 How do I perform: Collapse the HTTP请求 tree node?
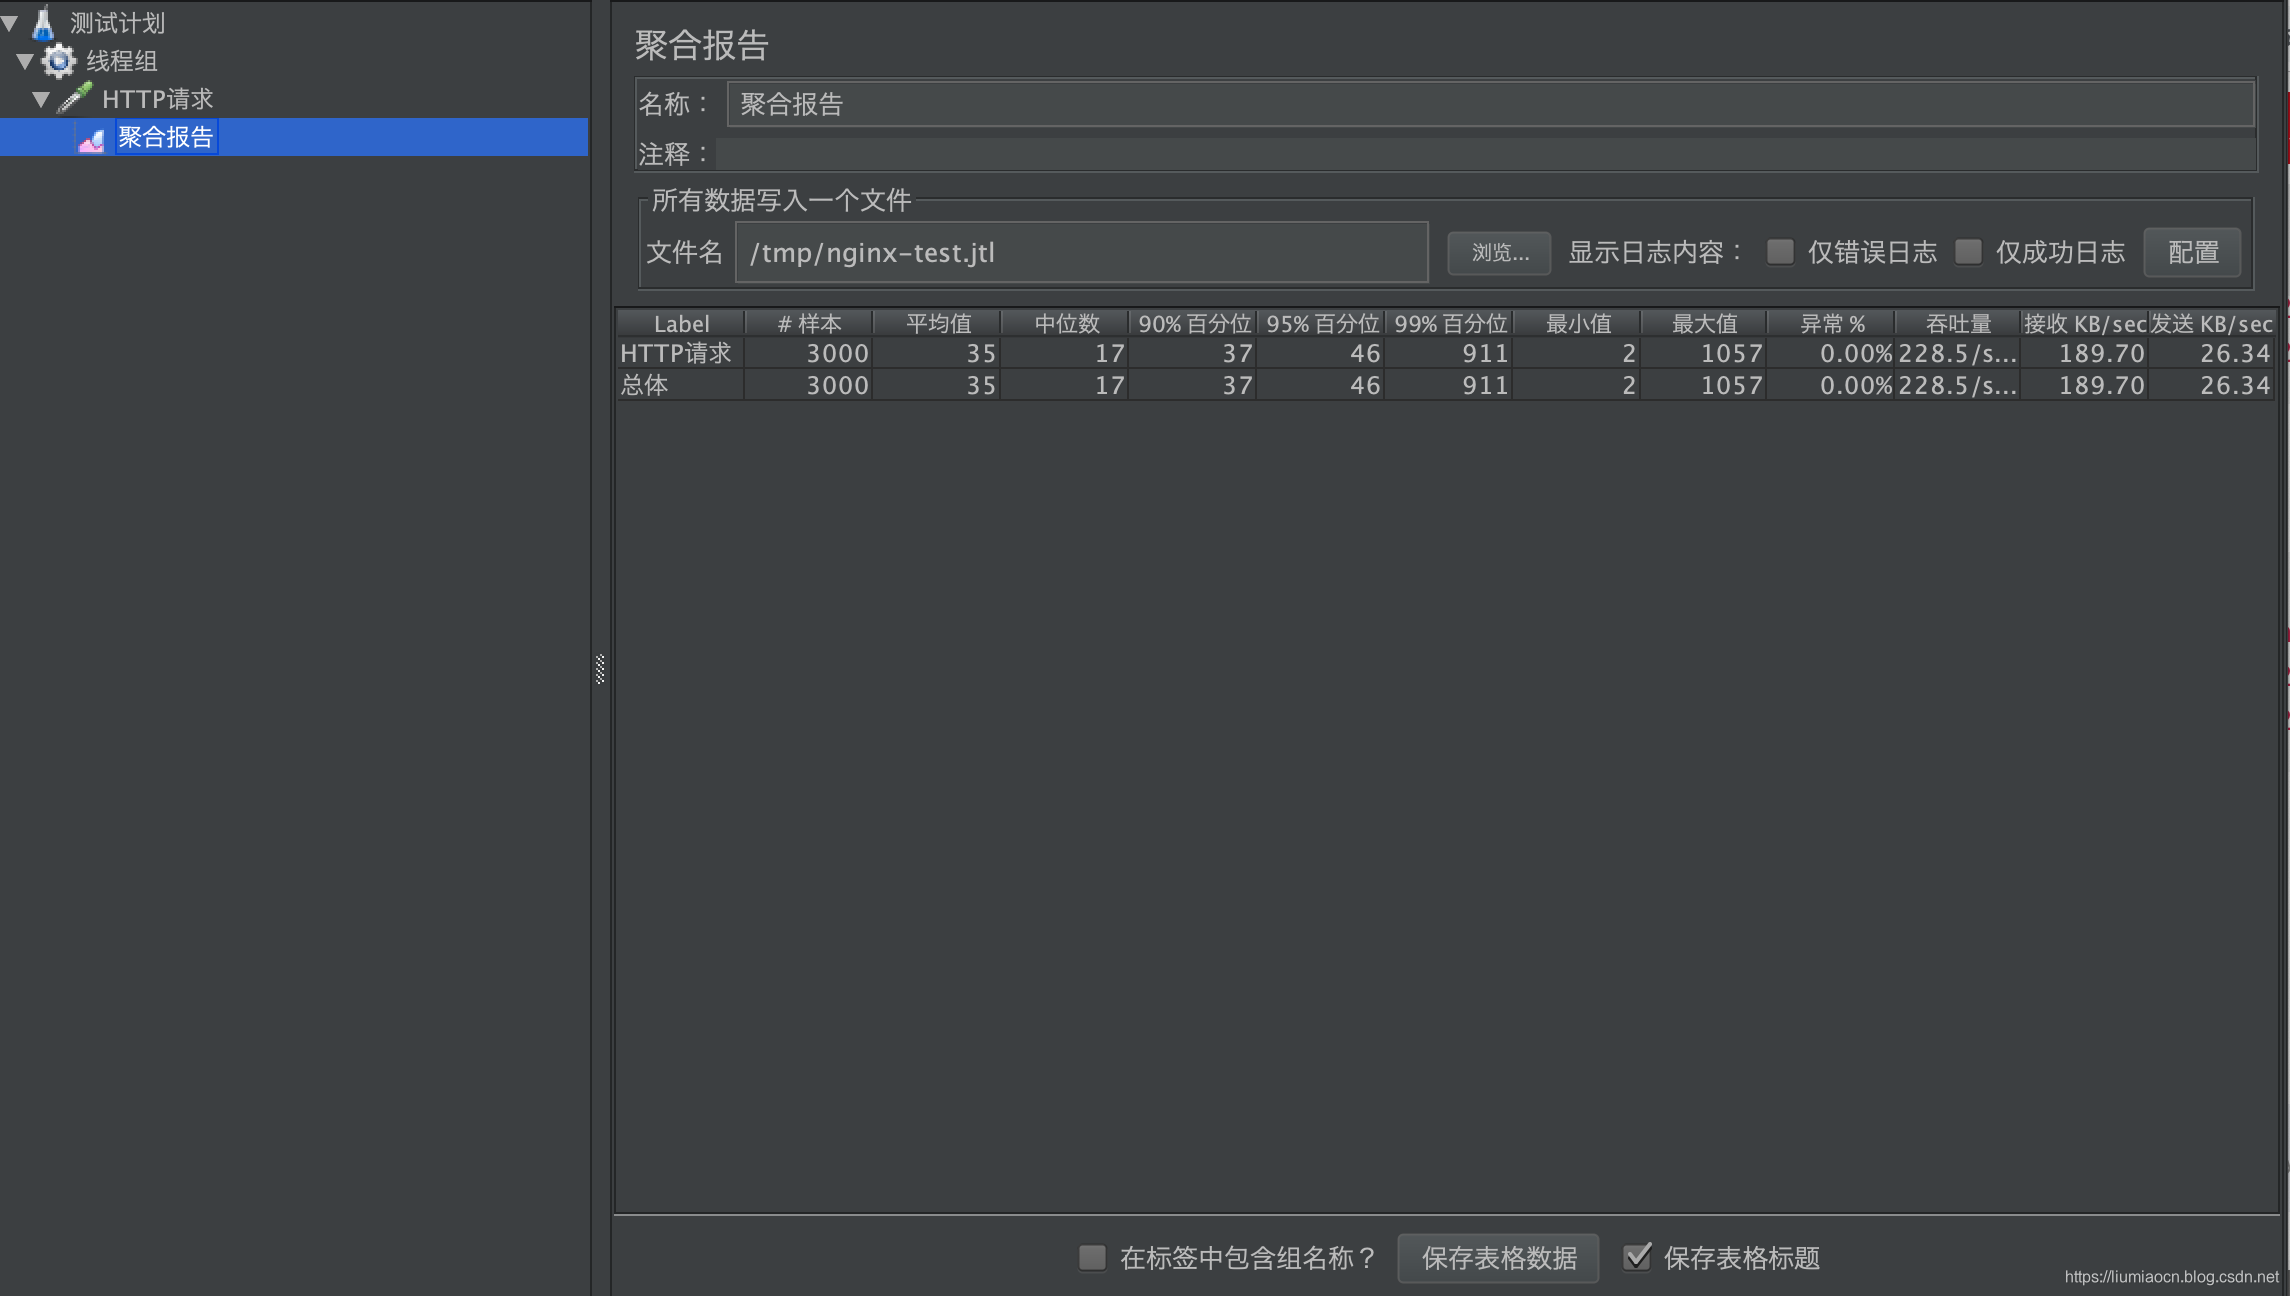coord(41,99)
